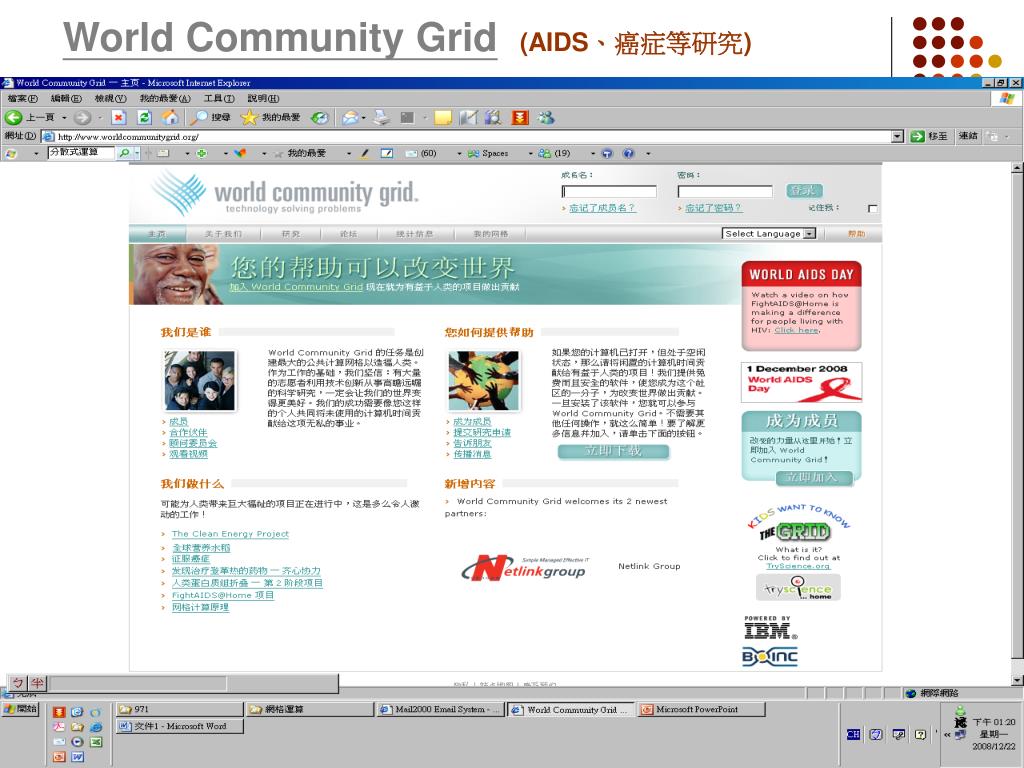Click the password input field
1024x768 pixels.
(x=725, y=191)
